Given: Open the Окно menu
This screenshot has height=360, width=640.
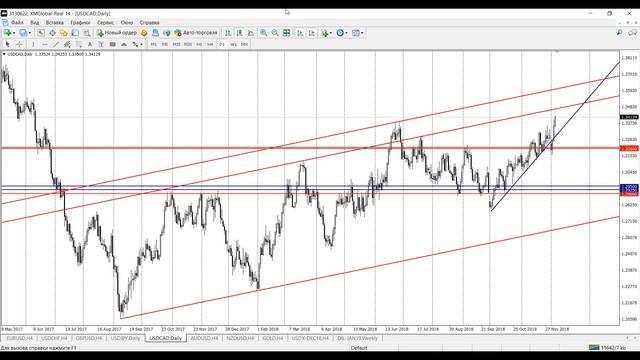Looking at the screenshot, I should (127, 22).
